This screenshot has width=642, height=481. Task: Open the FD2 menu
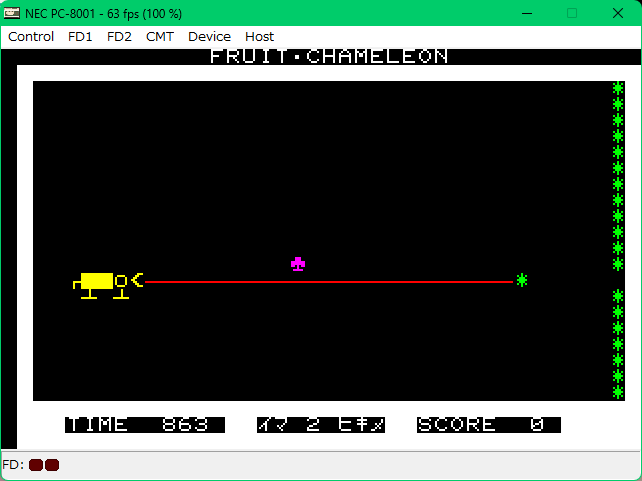(119, 37)
